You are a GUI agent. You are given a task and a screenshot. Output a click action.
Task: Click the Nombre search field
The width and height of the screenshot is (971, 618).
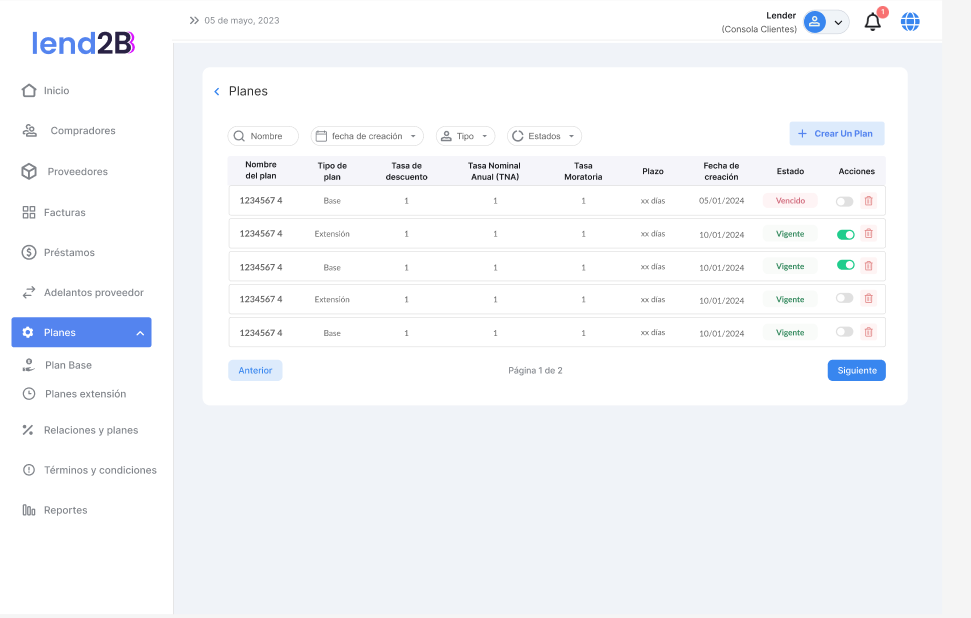[x=264, y=136]
